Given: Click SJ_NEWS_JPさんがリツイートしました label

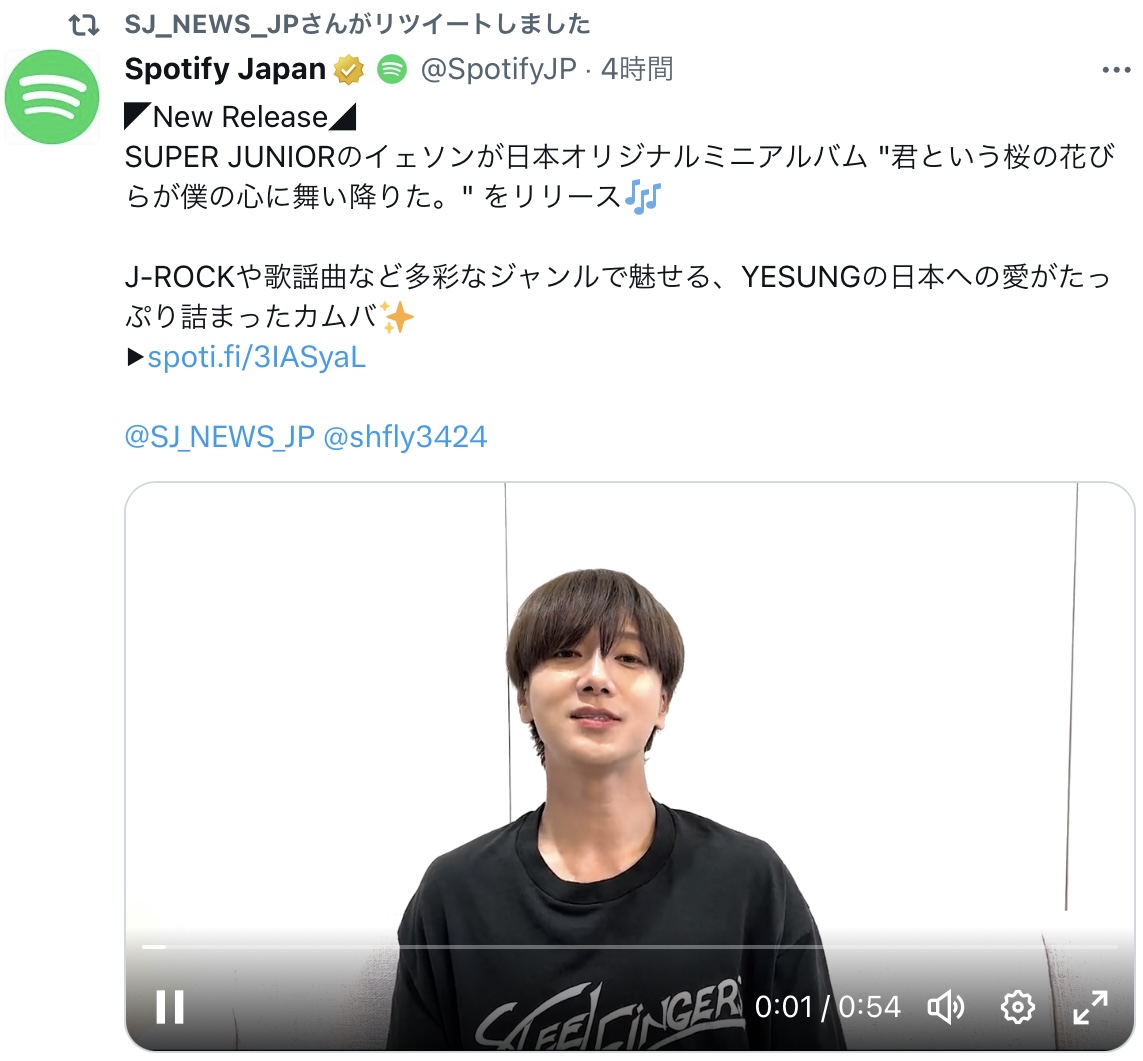Looking at the screenshot, I should tap(357, 25).
